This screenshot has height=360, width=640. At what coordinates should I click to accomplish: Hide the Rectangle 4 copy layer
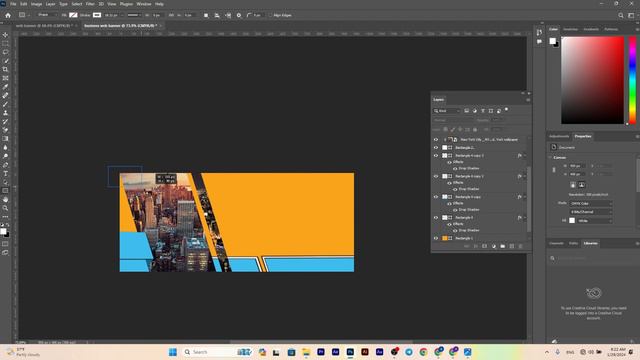(x=436, y=197)
